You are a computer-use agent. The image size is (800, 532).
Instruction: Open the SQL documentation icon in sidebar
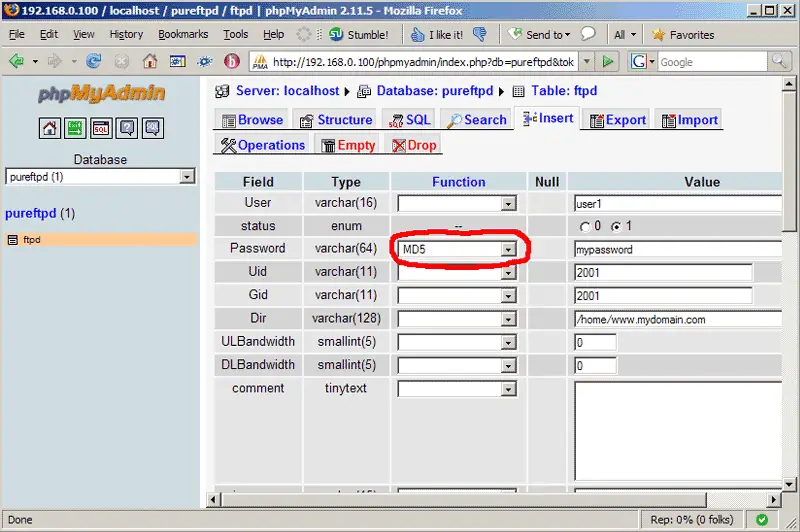[153, 128]
